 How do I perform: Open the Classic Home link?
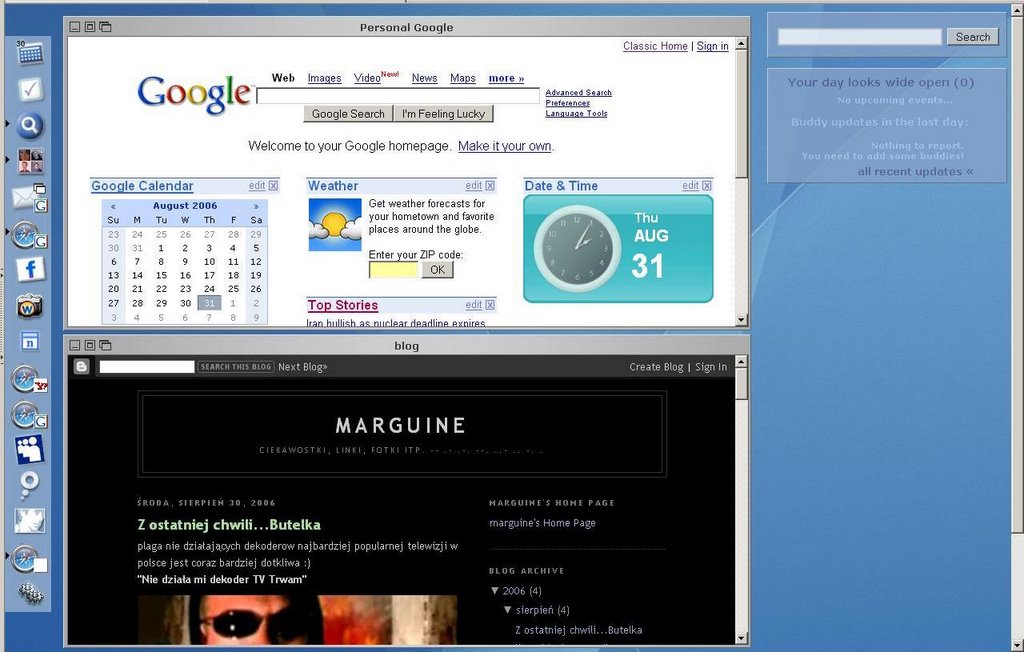(655, 46)
